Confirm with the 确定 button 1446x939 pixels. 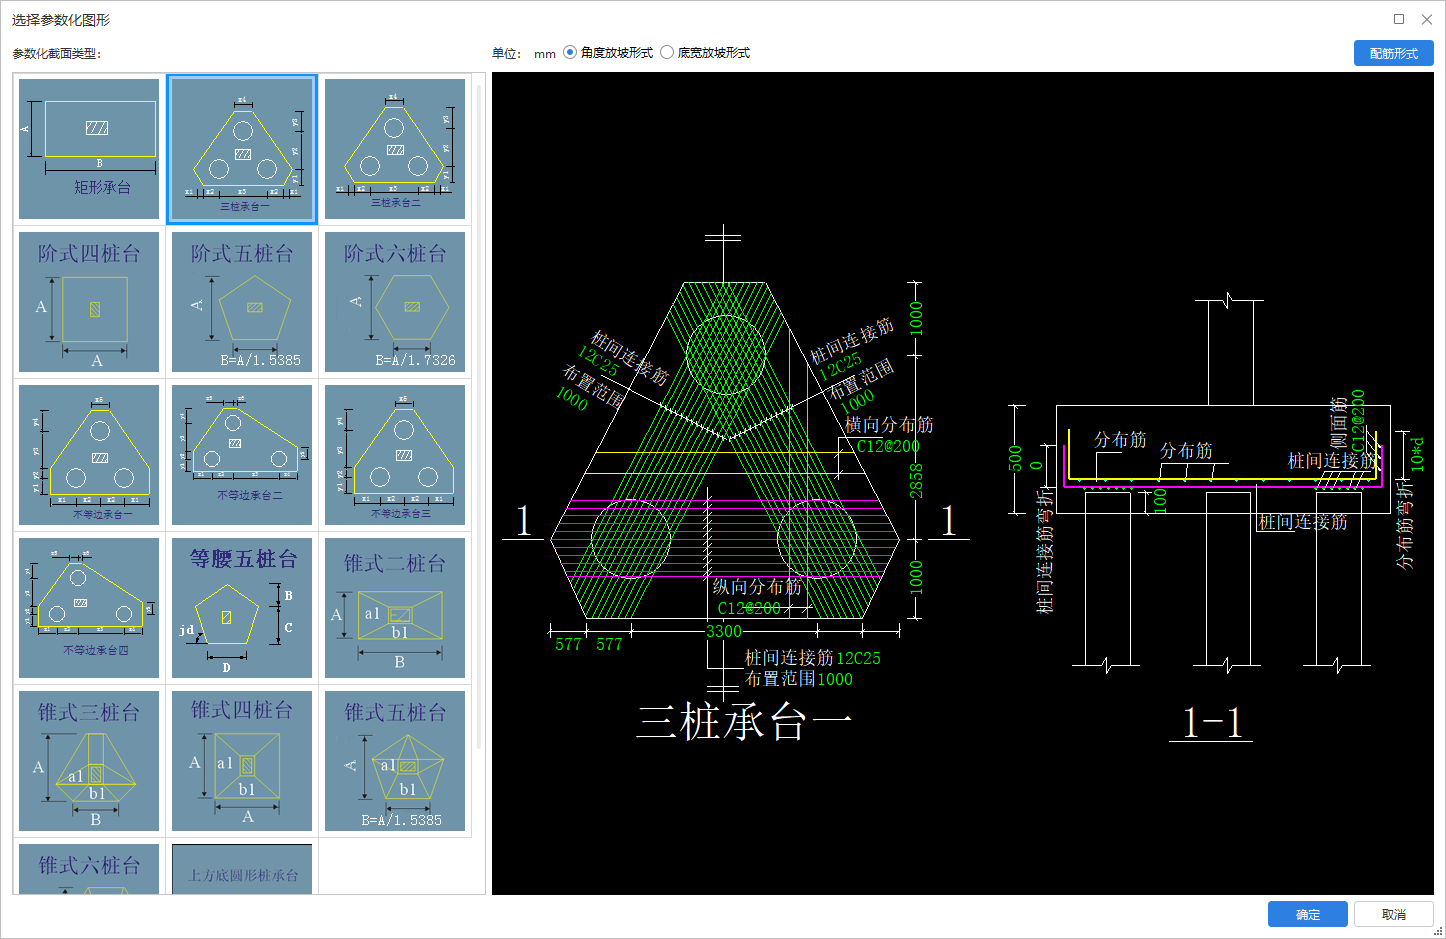1307,914
